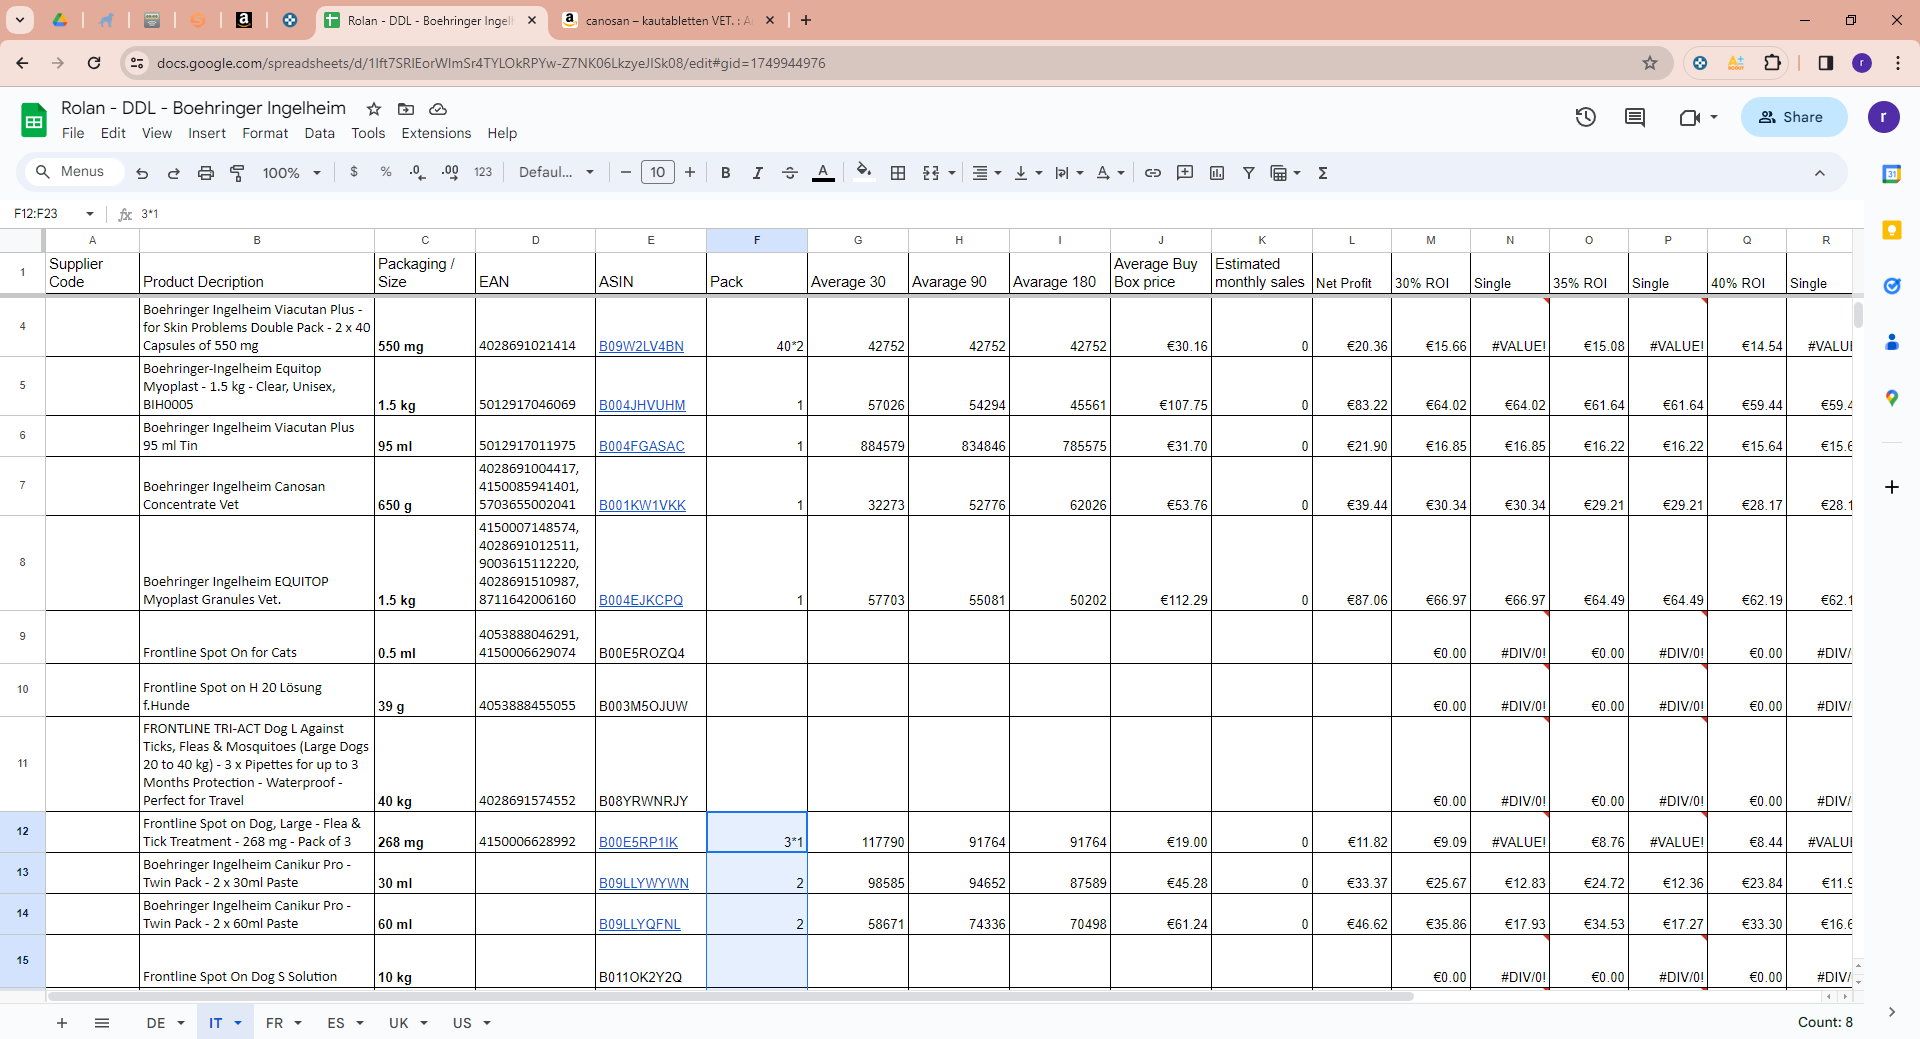Decrease decimal places icon
The height and width of the screenshot is (1039, 1920).
pos(418,172)
